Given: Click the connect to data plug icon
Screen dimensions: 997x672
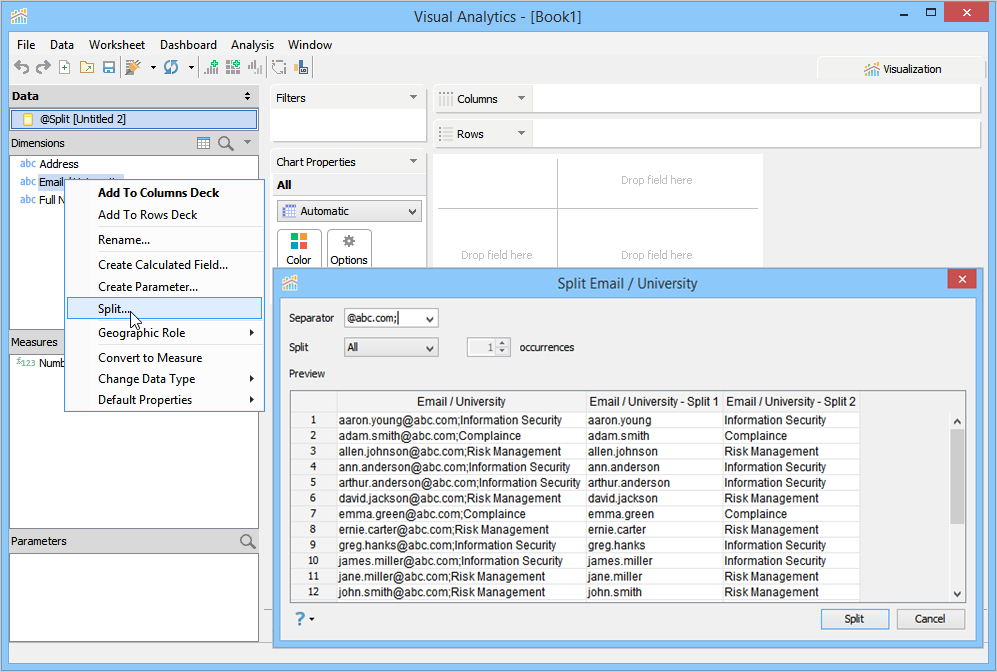Looking at the screenshot, I should [x=133, y=67].
